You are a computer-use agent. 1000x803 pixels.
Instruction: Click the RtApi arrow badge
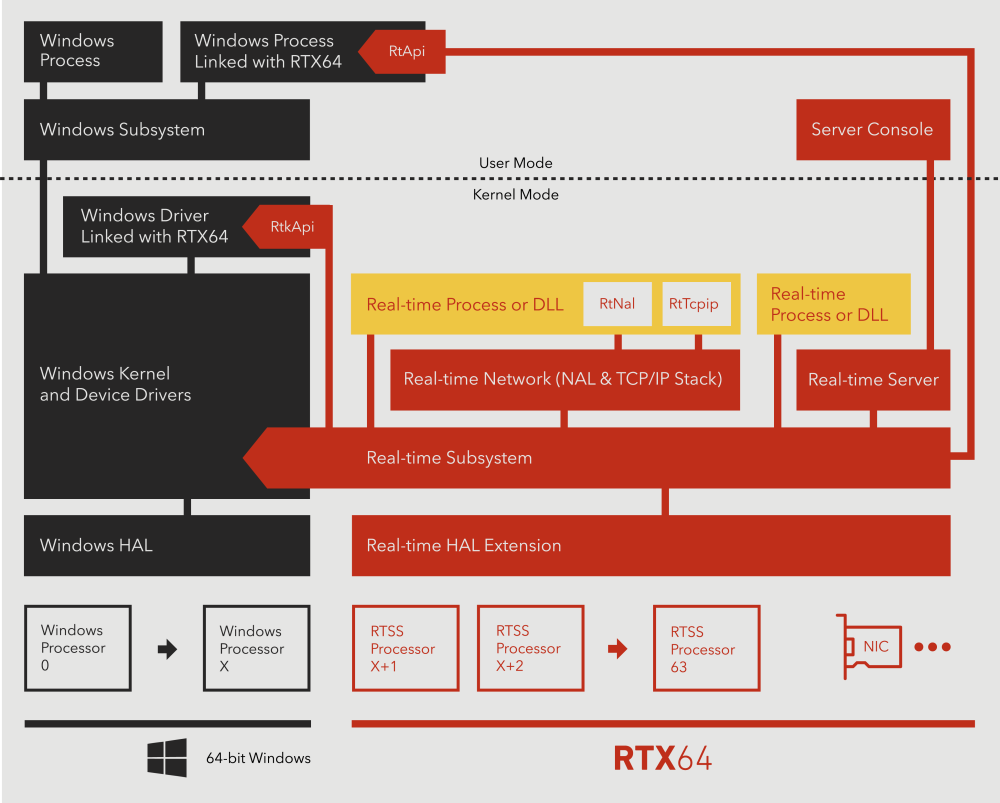(399, 51)
